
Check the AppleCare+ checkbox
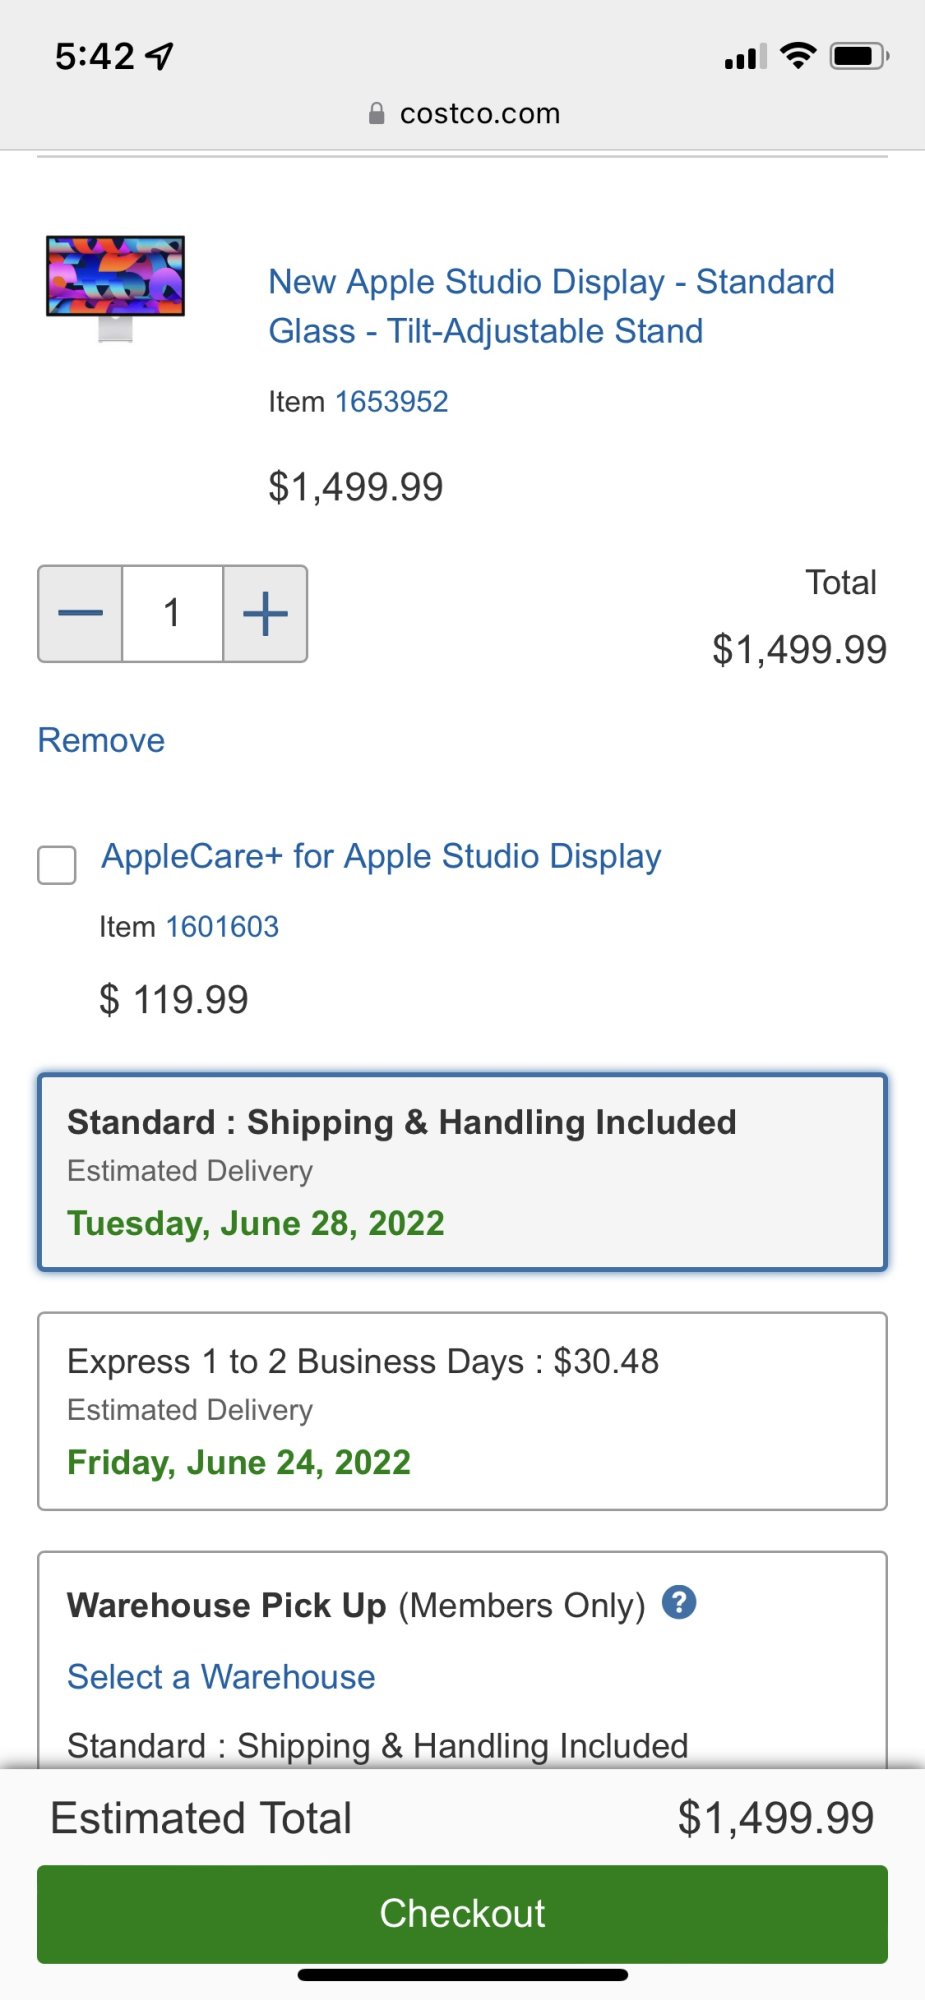(x=57, y=865)
